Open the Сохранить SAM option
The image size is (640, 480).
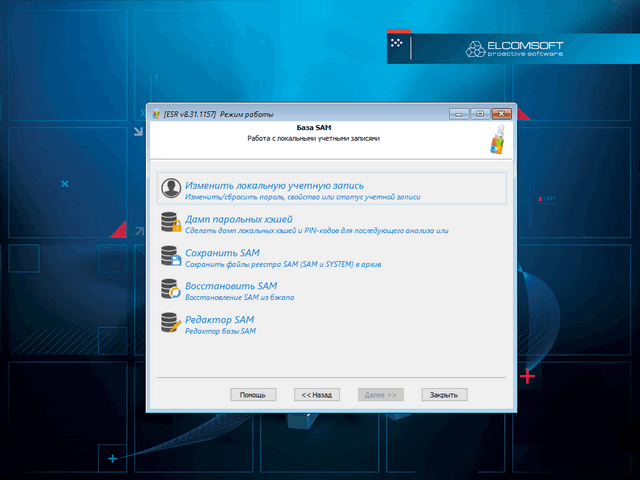(222, 253)
